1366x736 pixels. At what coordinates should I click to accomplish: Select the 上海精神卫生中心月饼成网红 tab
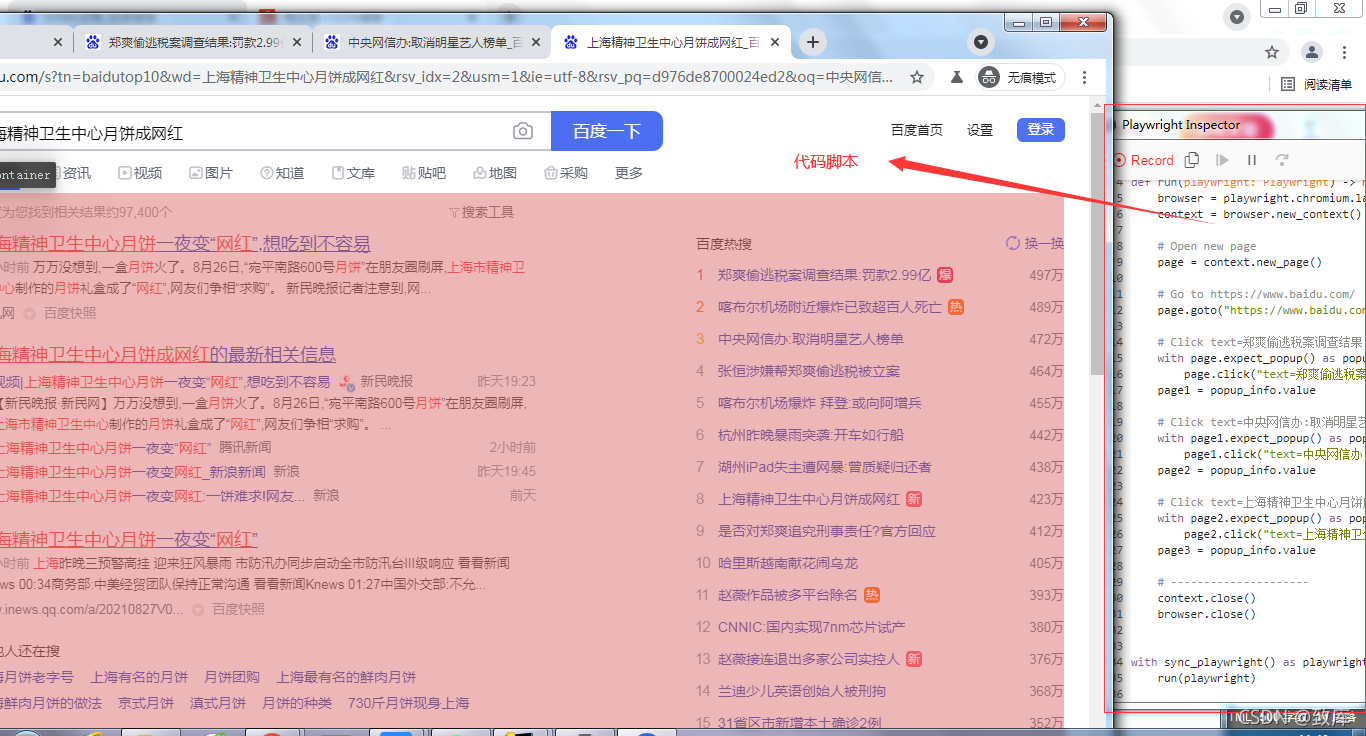pyautogui.click(x=672, y=42)
